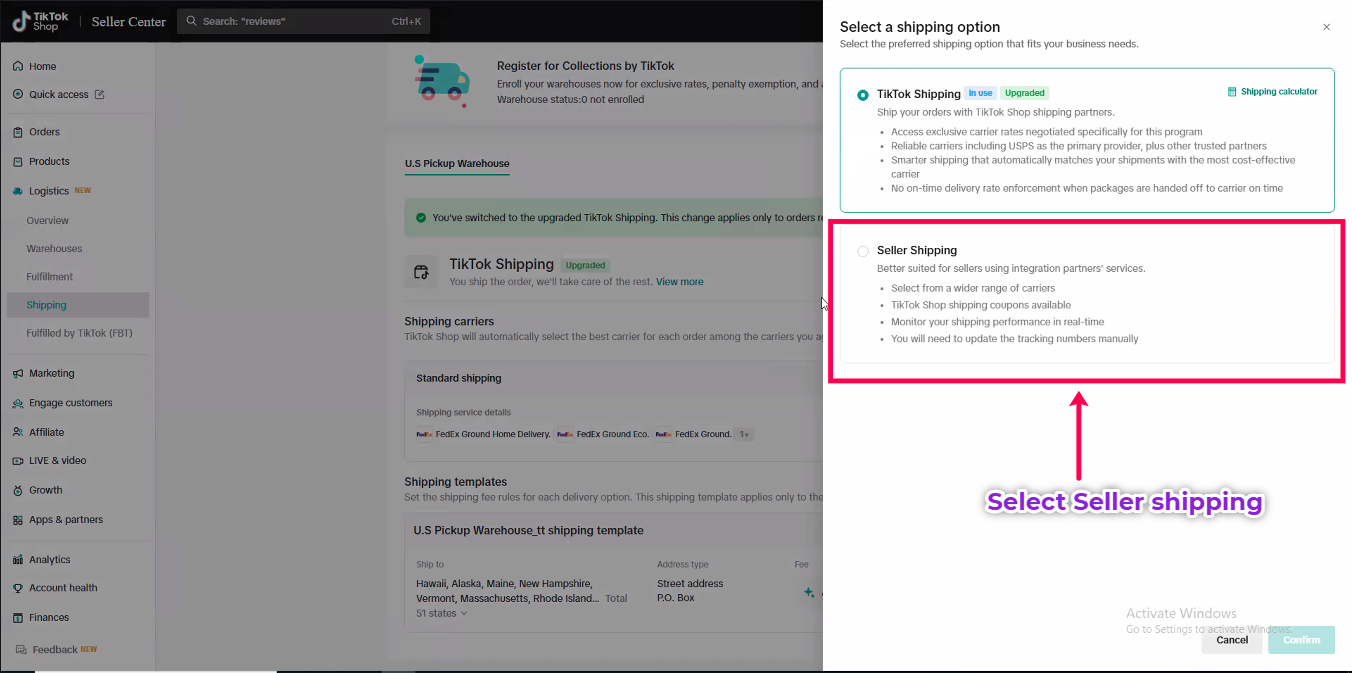The image size is (1352, 673).
Task: Click the Quick access edit icon
Action: click(99, 95)
